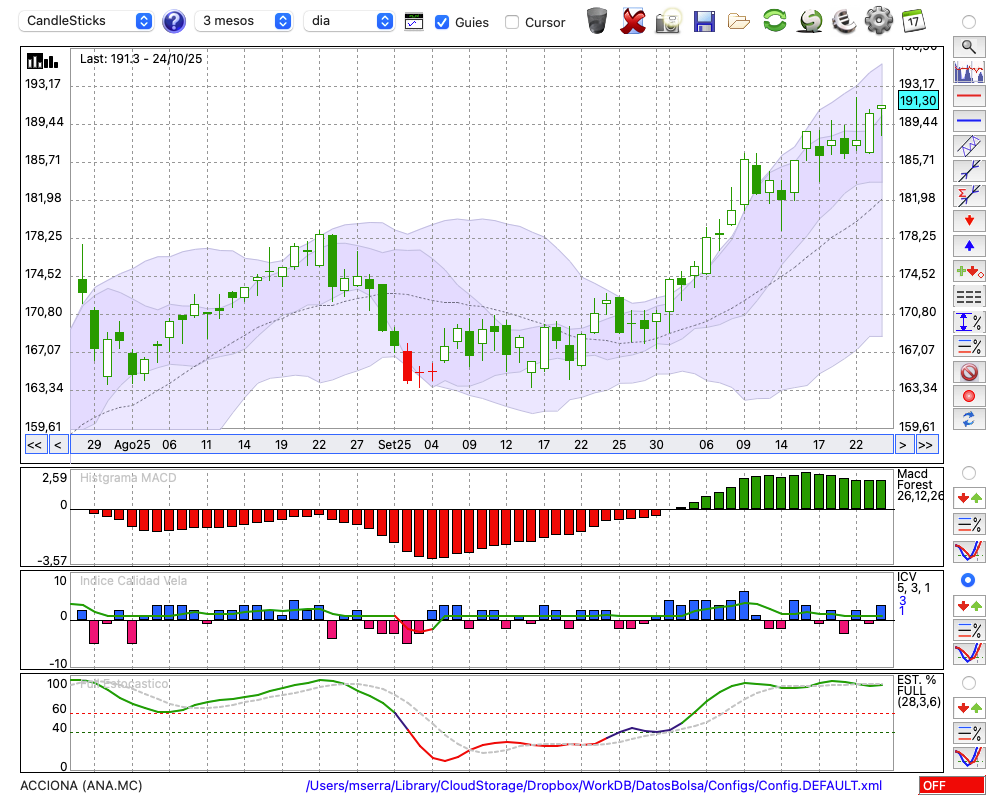Viewport: 1000px width, 800px height.
Task: Step back with < button
Action: (x=58, y=445)
